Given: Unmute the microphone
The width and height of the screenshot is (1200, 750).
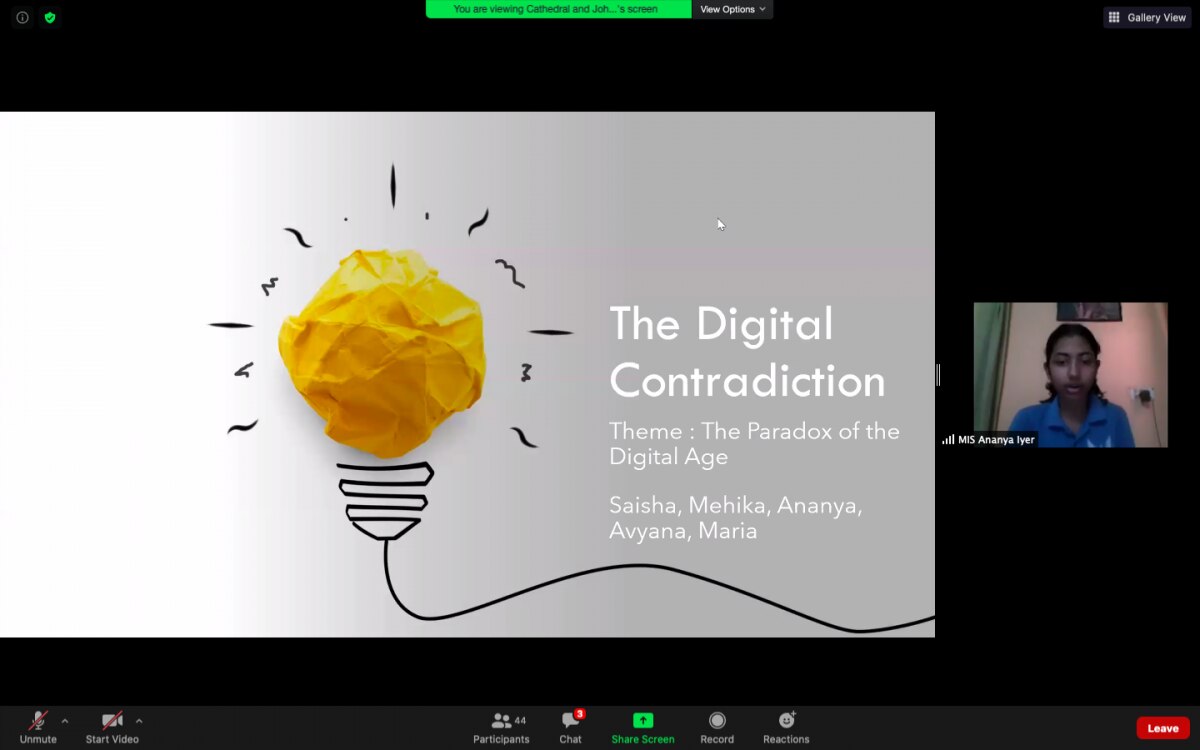Looking at the screenshot, I should [x=38, y=728].
